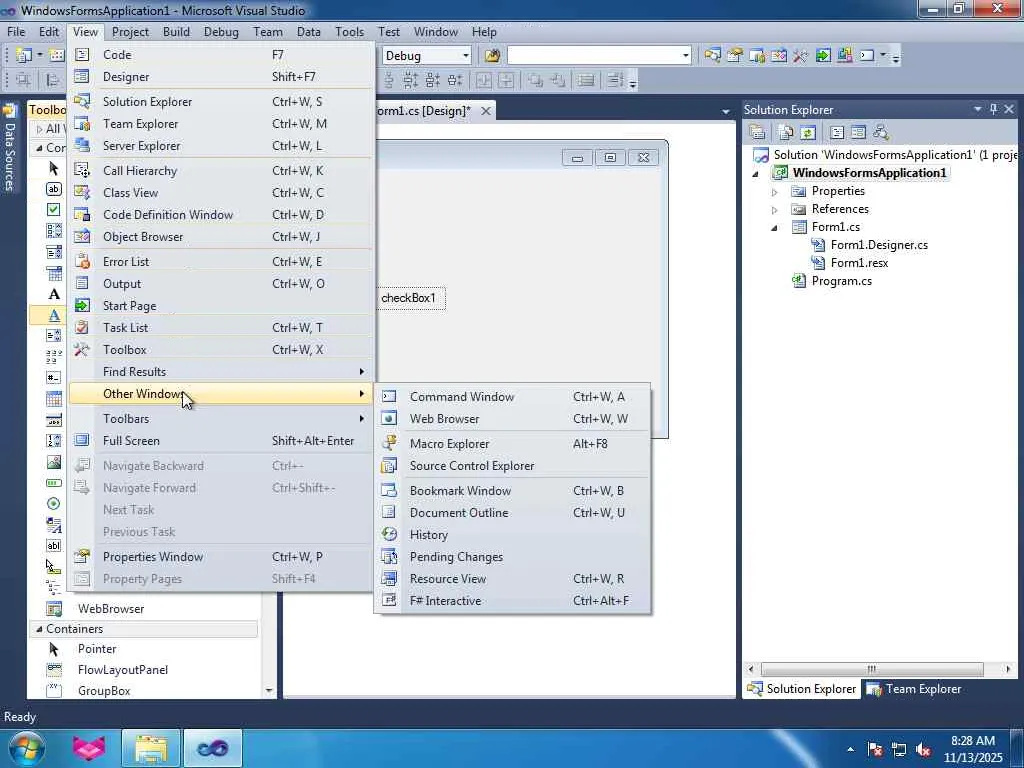The width and height of the screenshot is (1024, 768).
Task: Open the Tools menu in menu bar
Action: [349, 31]
